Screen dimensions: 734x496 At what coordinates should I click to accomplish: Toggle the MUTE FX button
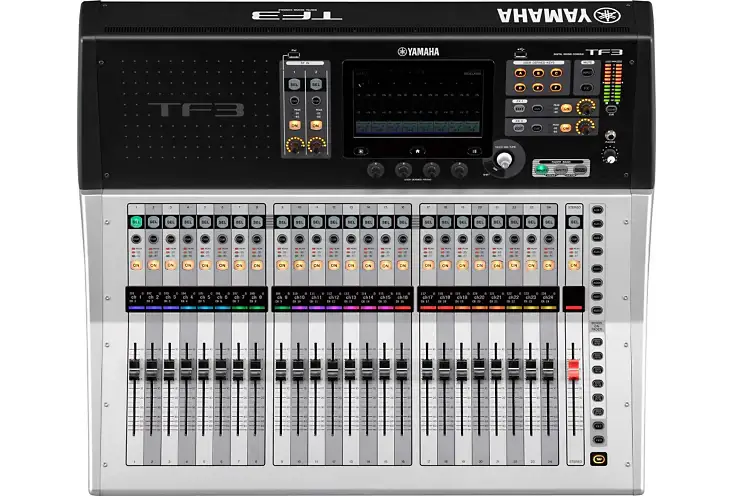pos(587,88)
